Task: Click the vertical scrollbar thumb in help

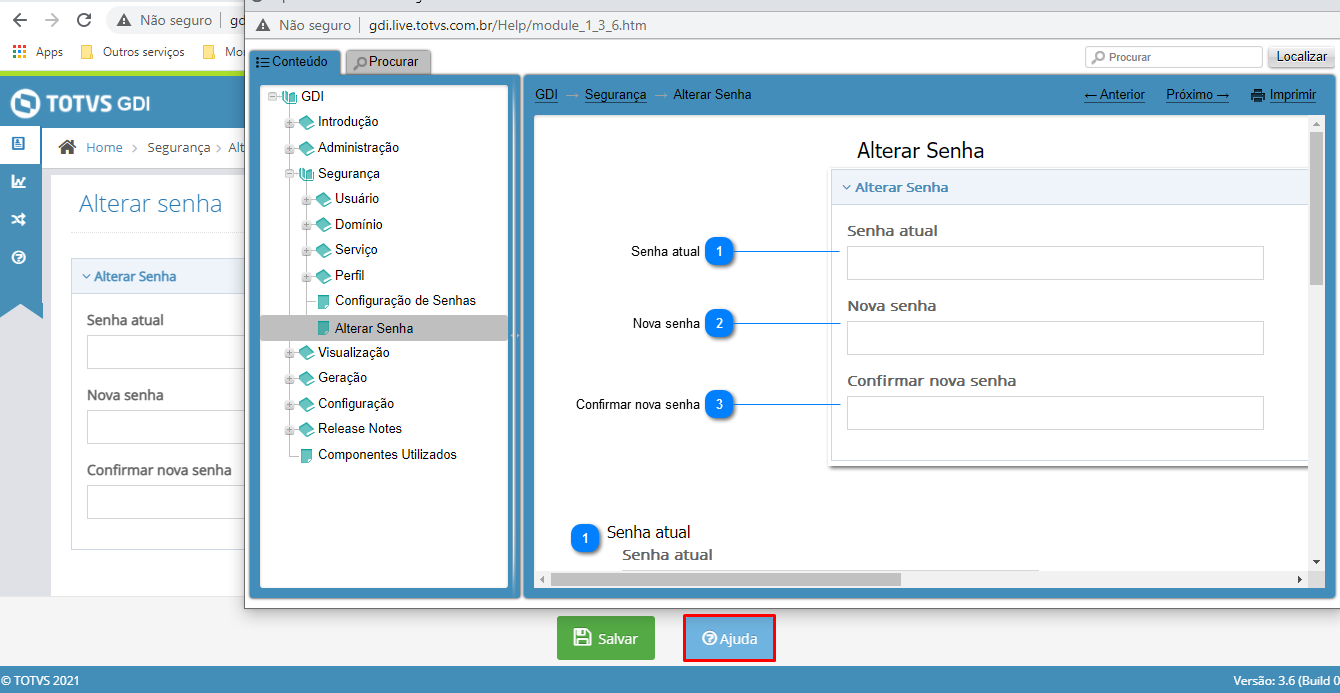Action: click(x=1316, y=208)
